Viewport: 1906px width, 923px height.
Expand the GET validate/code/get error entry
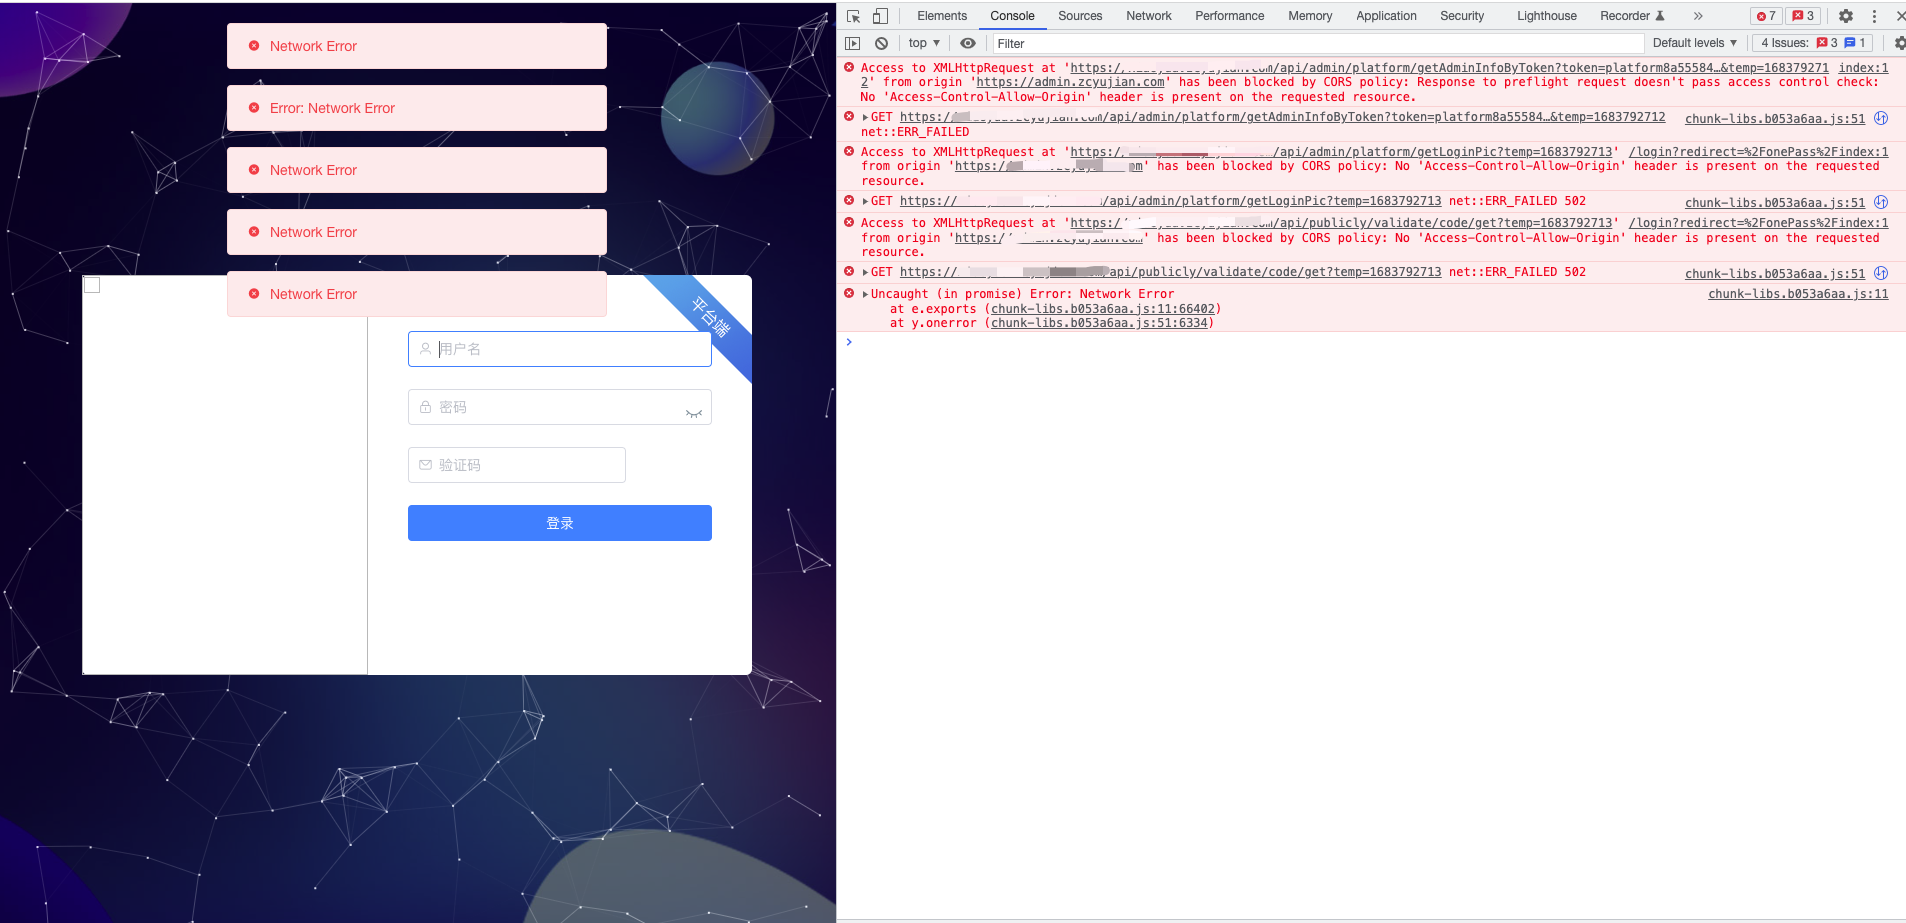pyautogui.click(x=865, y=272)
